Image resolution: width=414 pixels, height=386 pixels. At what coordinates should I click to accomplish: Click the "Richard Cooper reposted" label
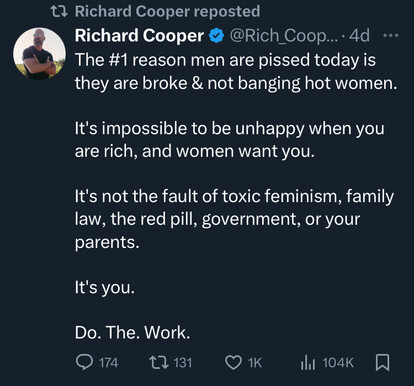(x=167, y=11)
